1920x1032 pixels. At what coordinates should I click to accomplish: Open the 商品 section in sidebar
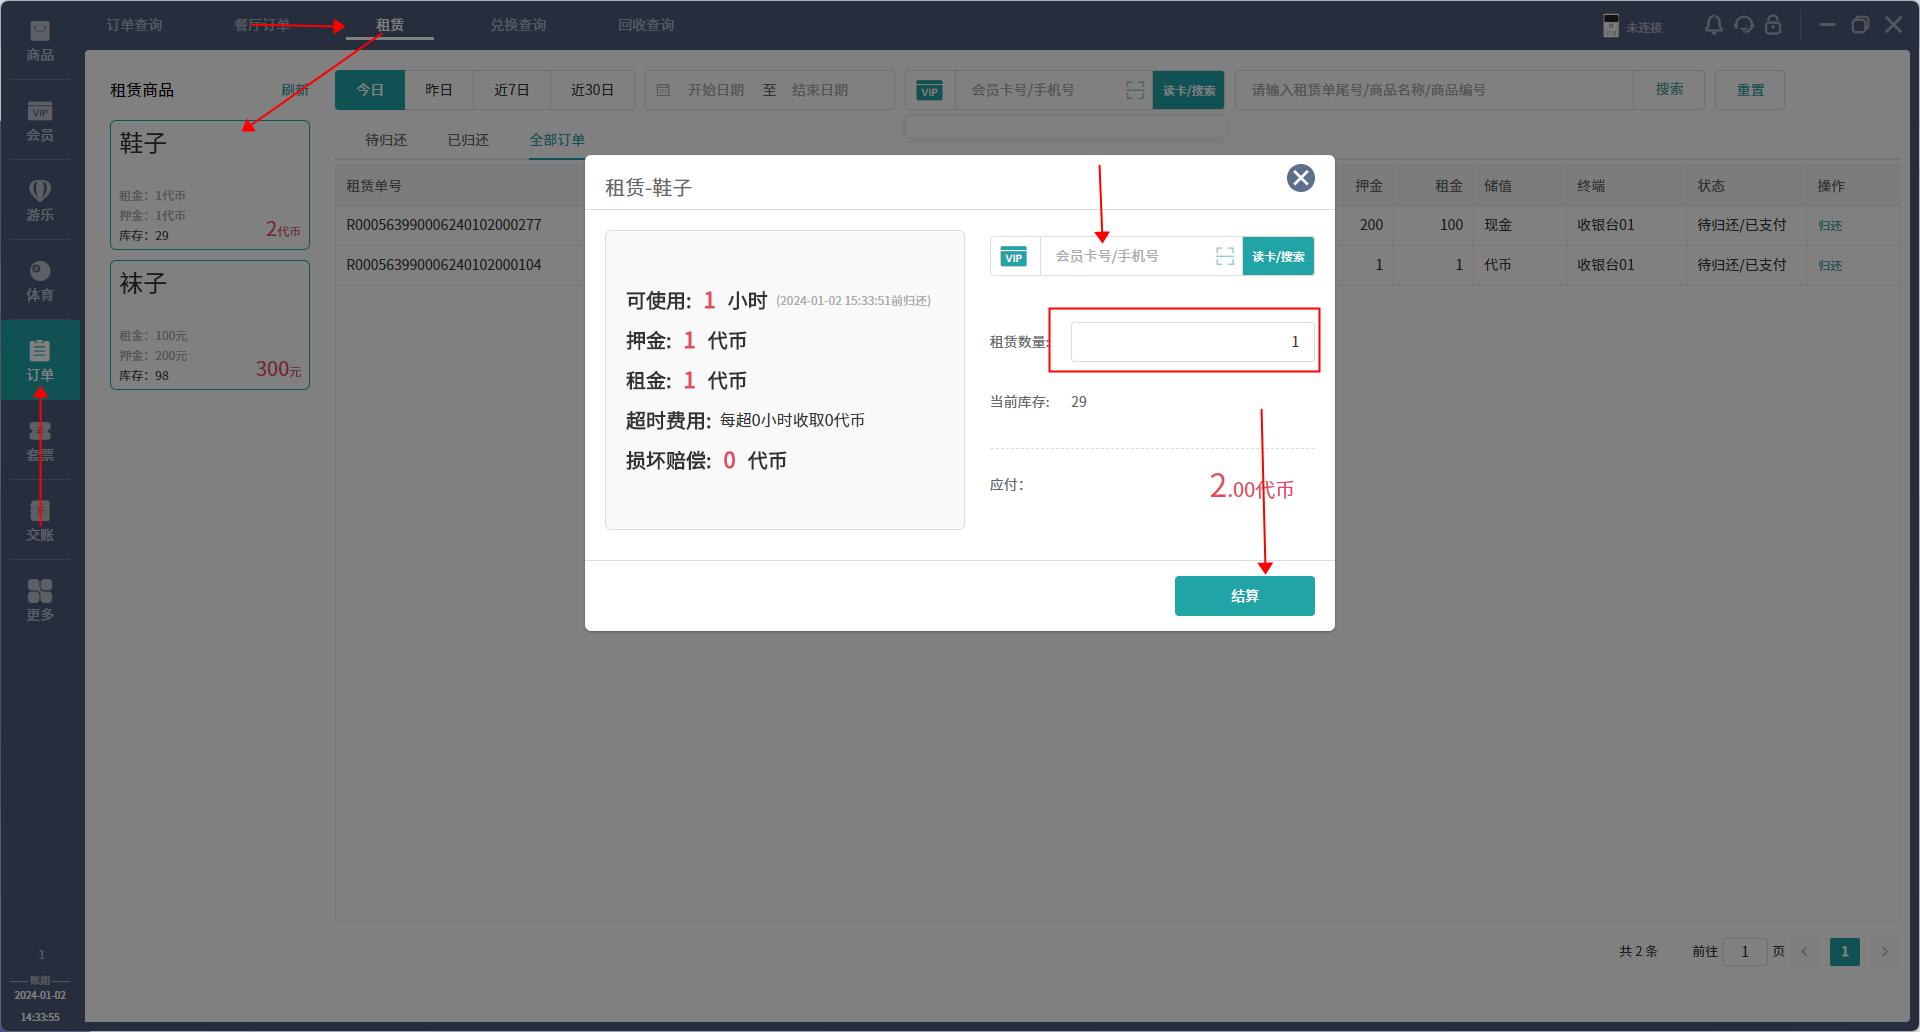40,41
